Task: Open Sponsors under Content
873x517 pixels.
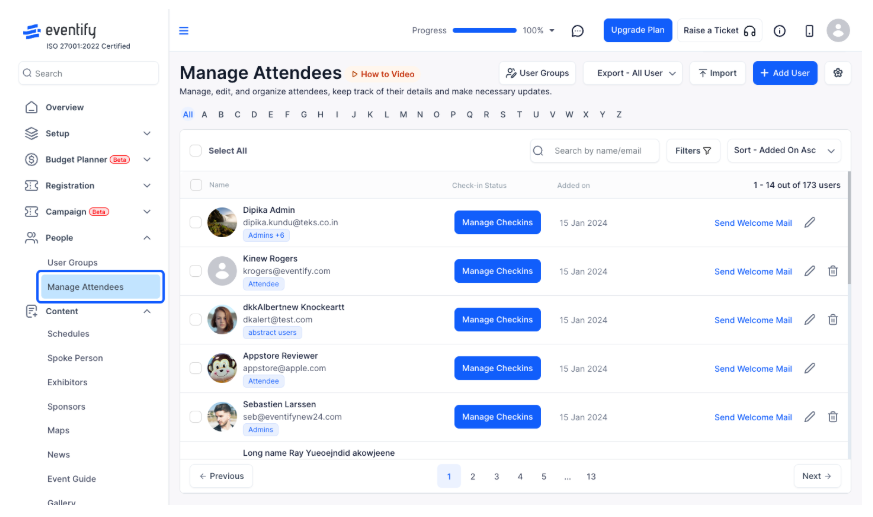Action: coord(66,406)
